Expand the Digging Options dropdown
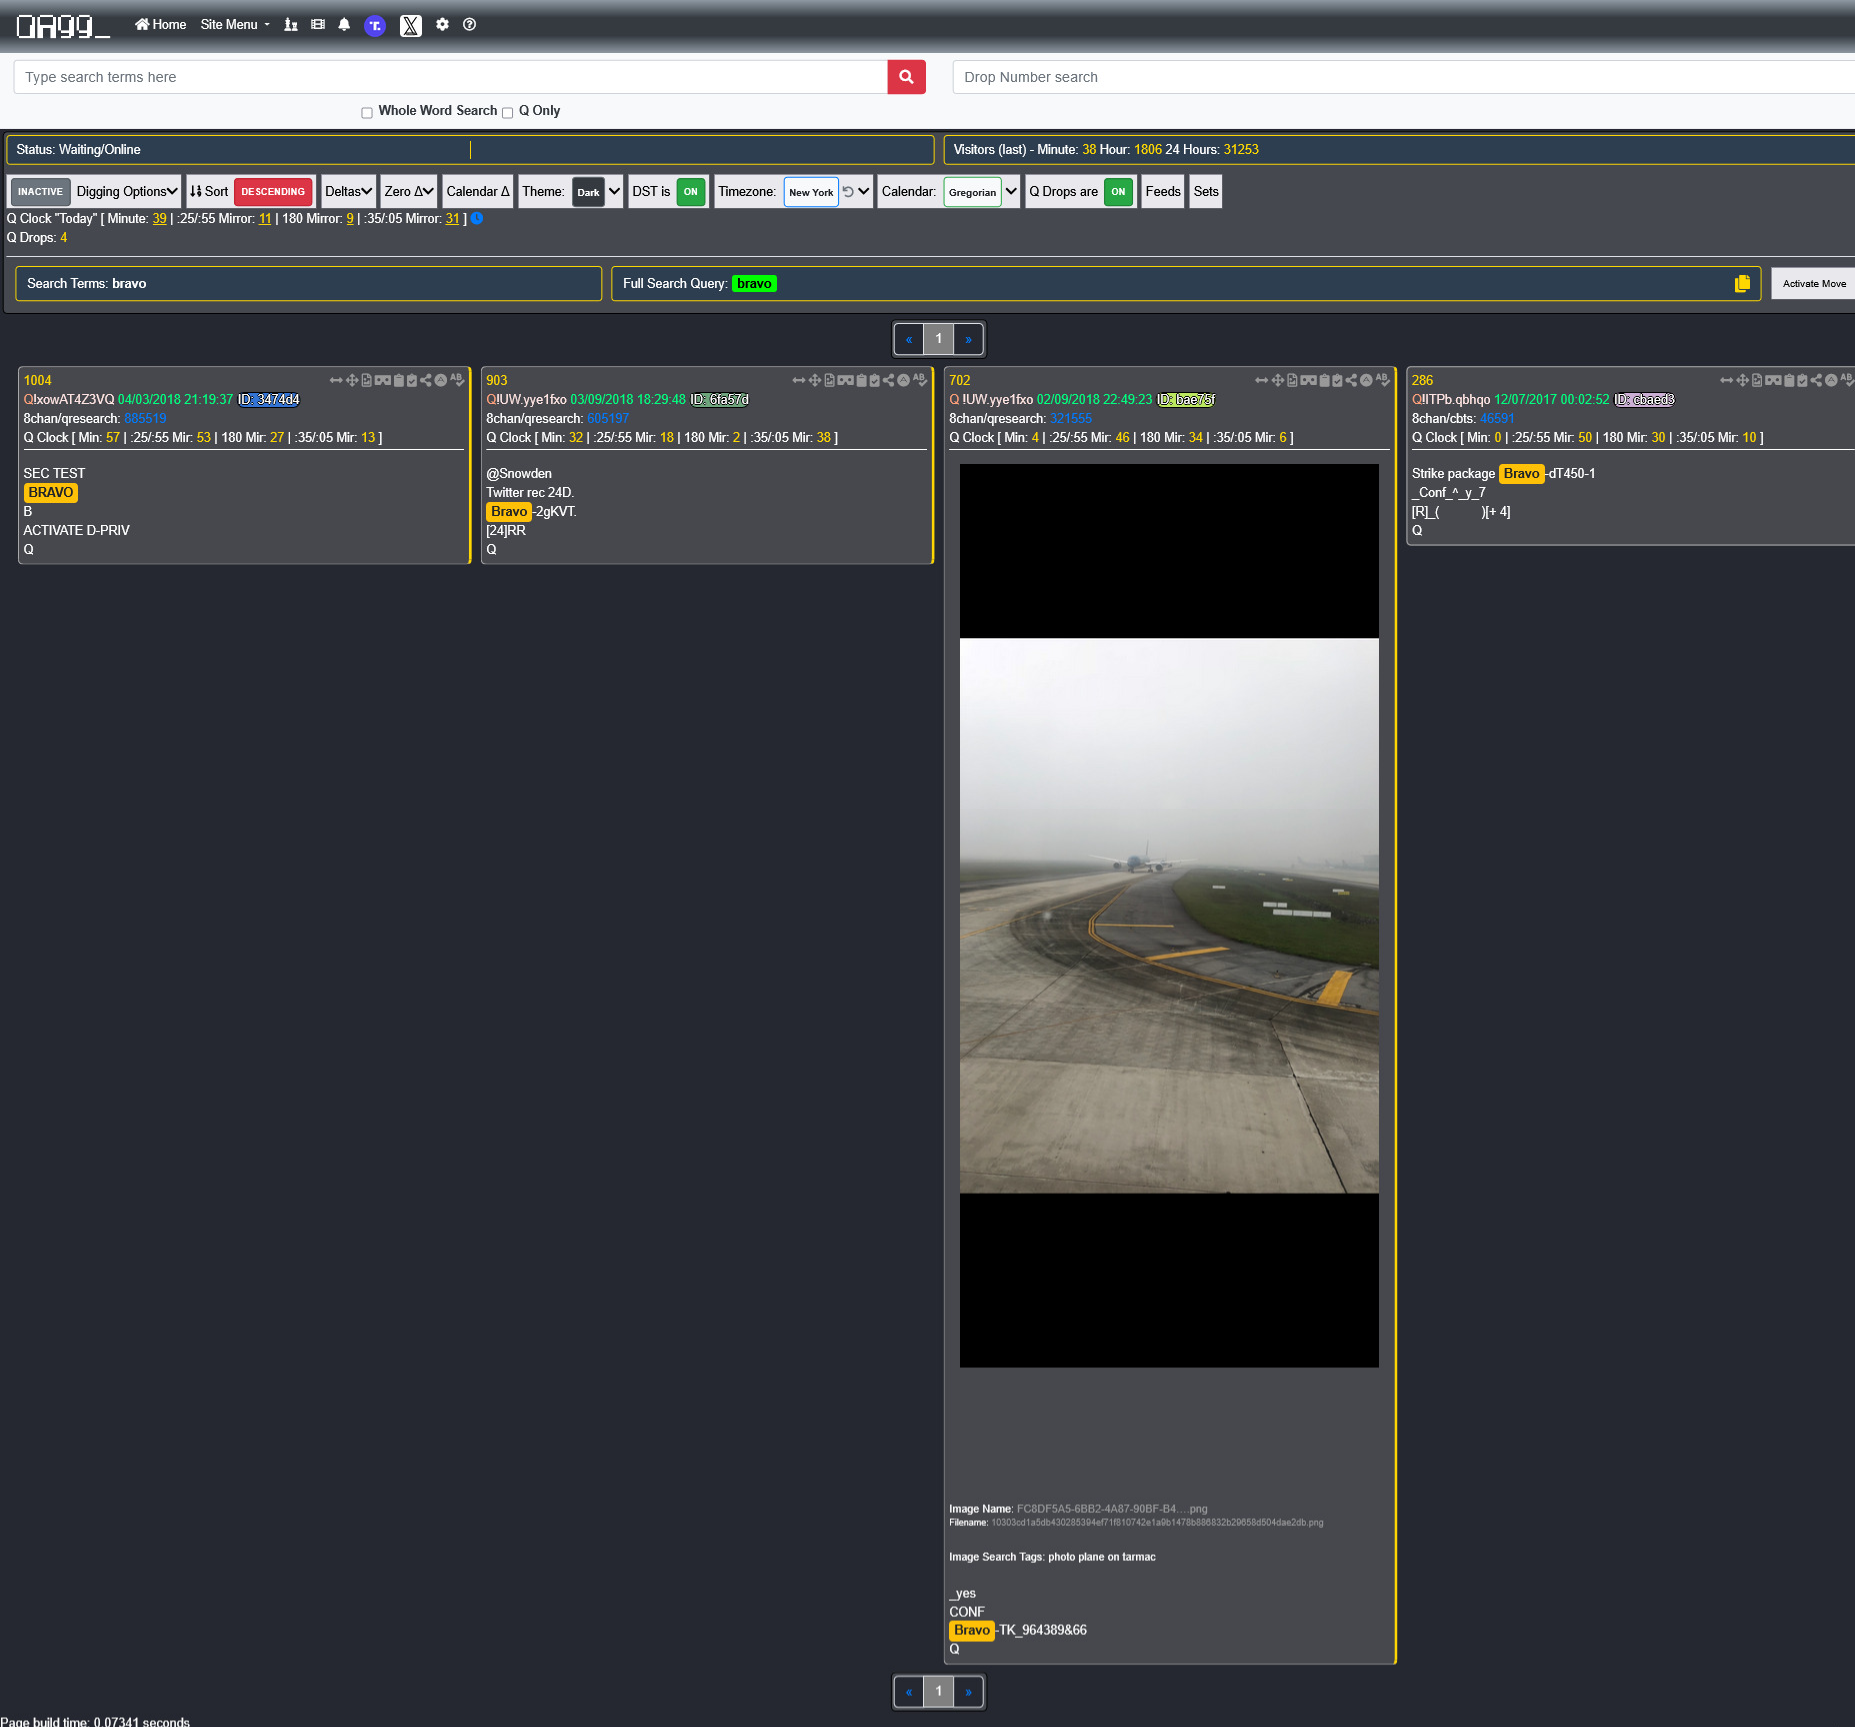 pyautogui.click(x=127, y=192)
